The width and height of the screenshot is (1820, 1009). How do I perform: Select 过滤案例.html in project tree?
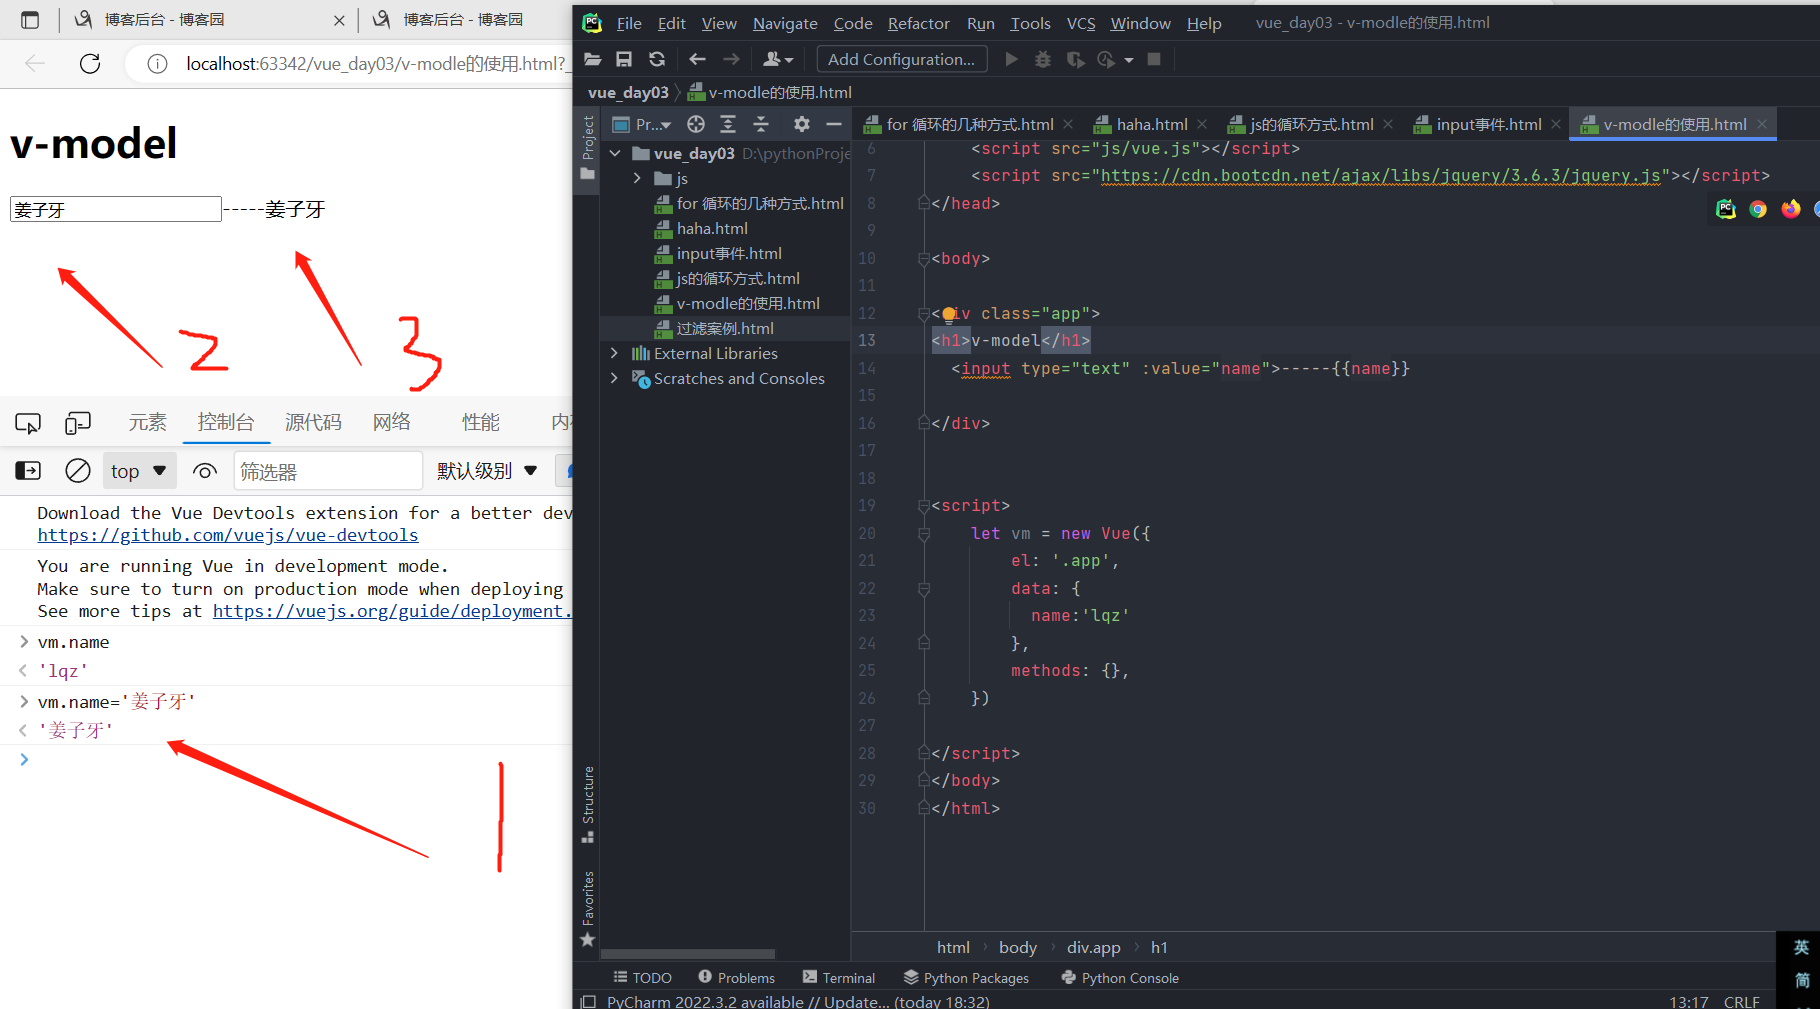click(x=725, y=328)
